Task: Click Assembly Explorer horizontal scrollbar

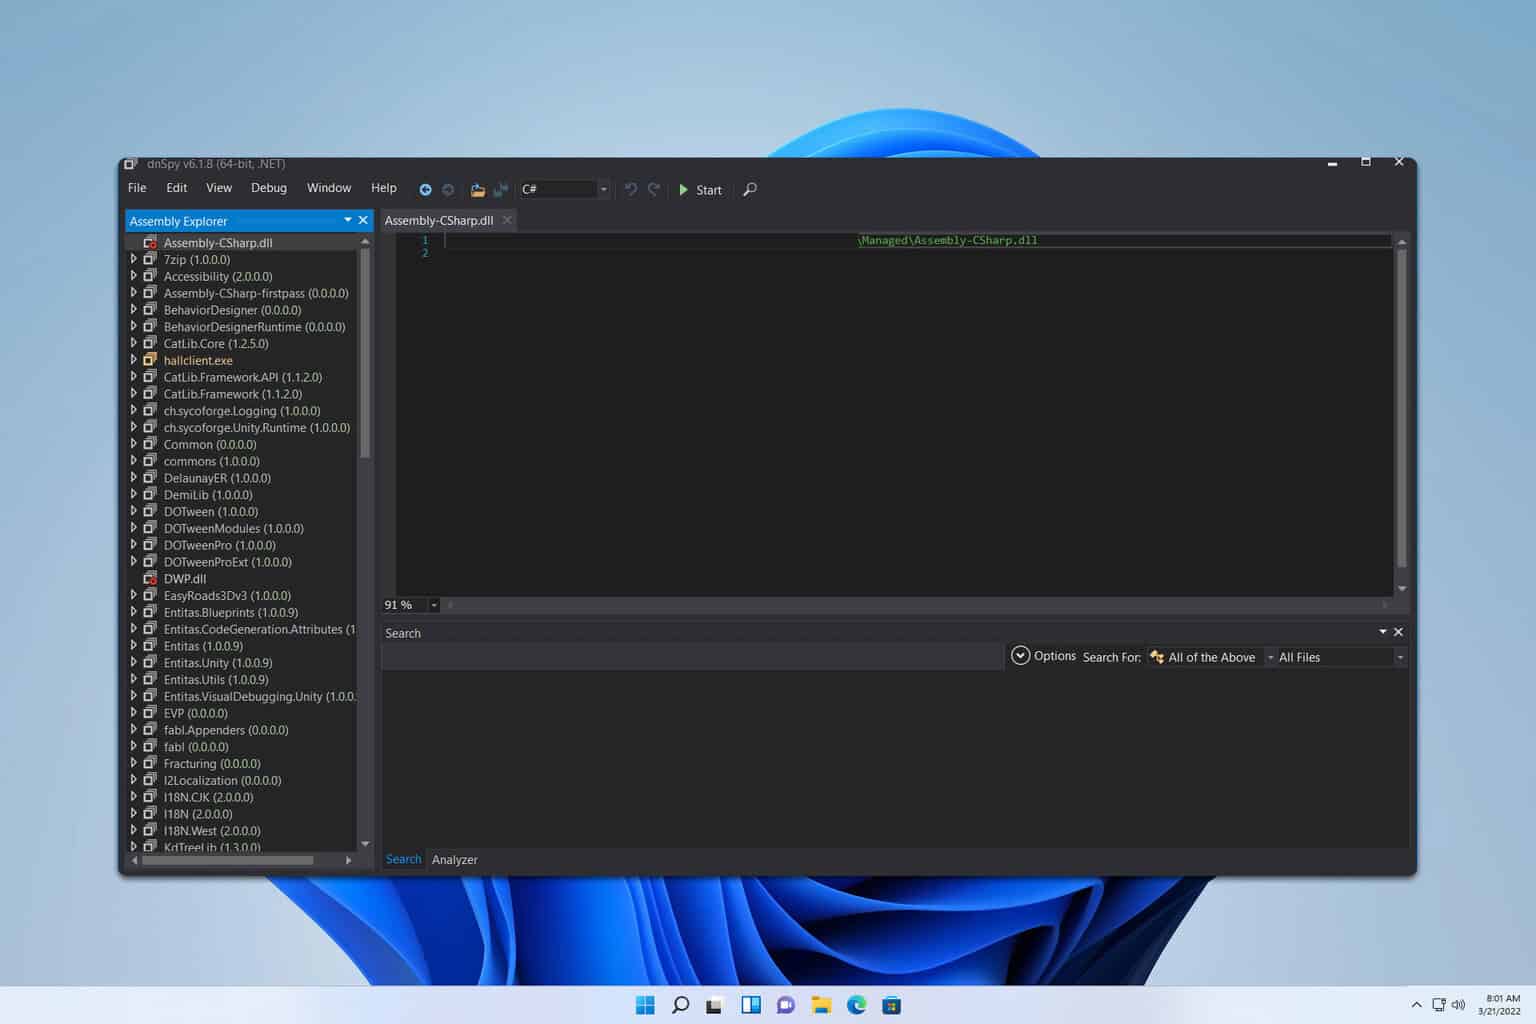Action: [228, 860]
